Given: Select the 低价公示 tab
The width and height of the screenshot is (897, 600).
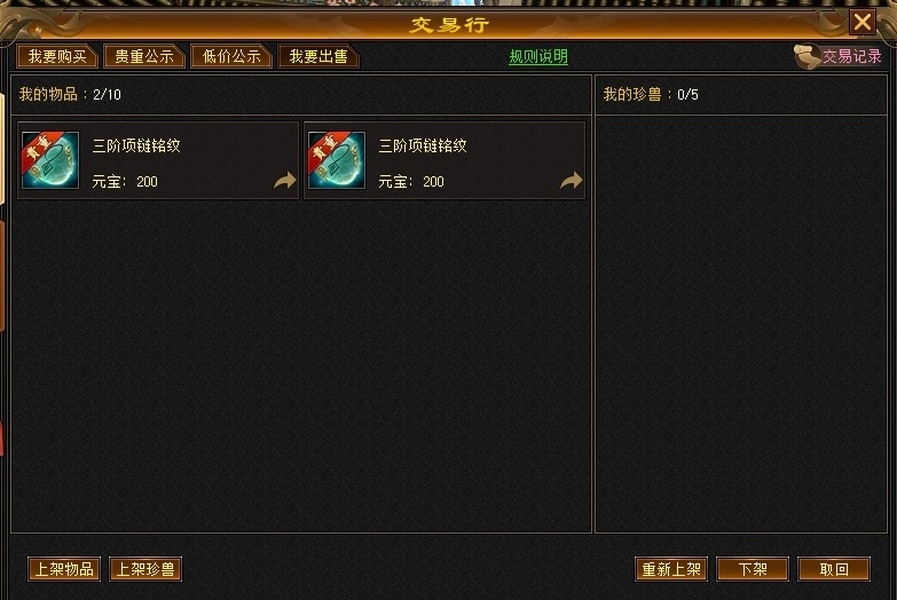Looking at the screenshot, I should (x=231, y=57).
